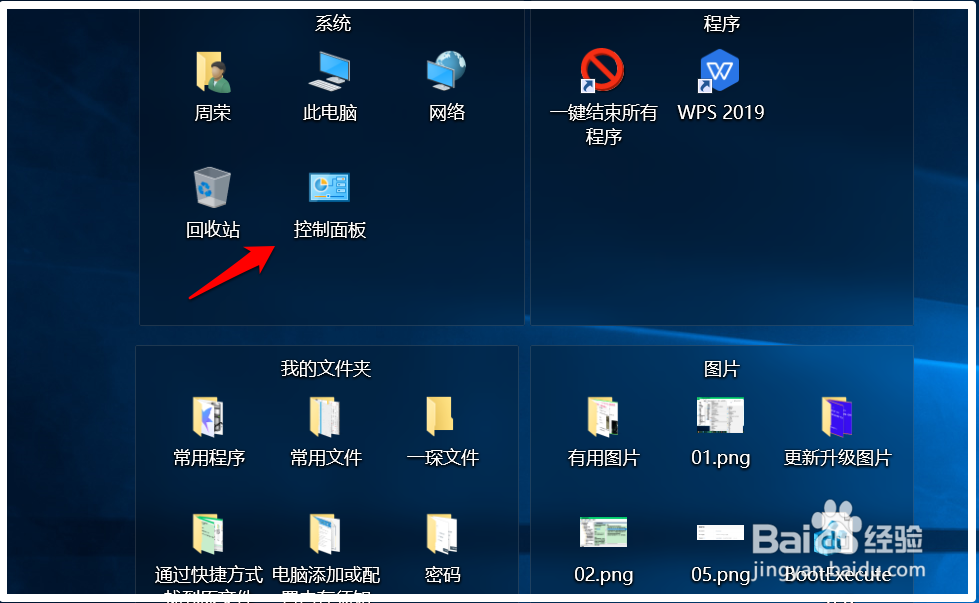Open the 更新升级图片 folder
Viewport: 979px width, 603px height.
tap(836, 418)
